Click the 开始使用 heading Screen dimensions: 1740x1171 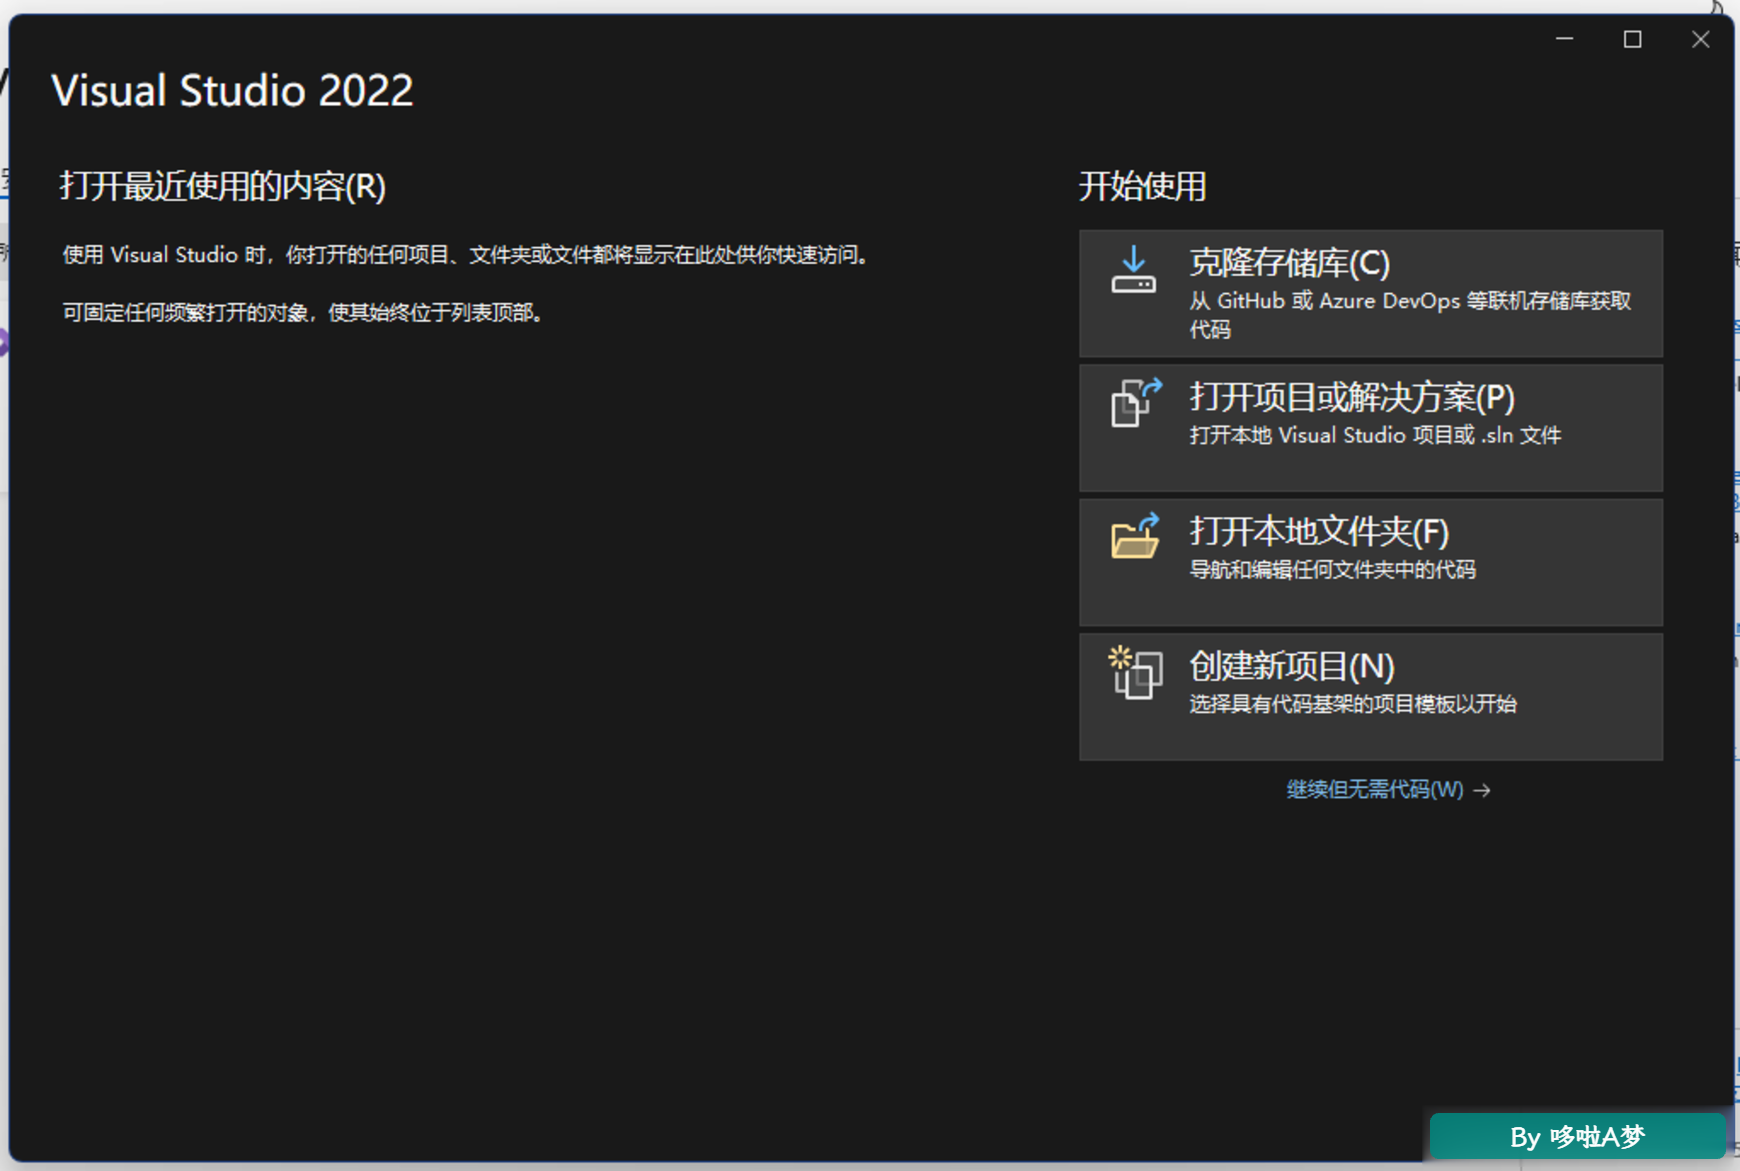(1142, 186)
